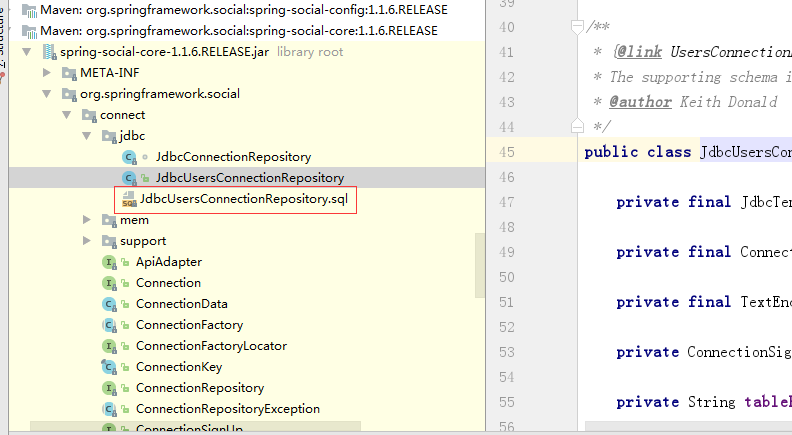This screenshot has height=435, width=792.
Task: Select spring-social-core-1.1.6.RELEASE.jar library root
Action: click(x=164, y=52)
